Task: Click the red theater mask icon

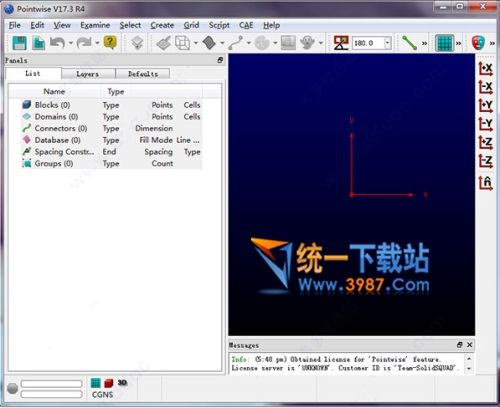Action: point(478,43)
